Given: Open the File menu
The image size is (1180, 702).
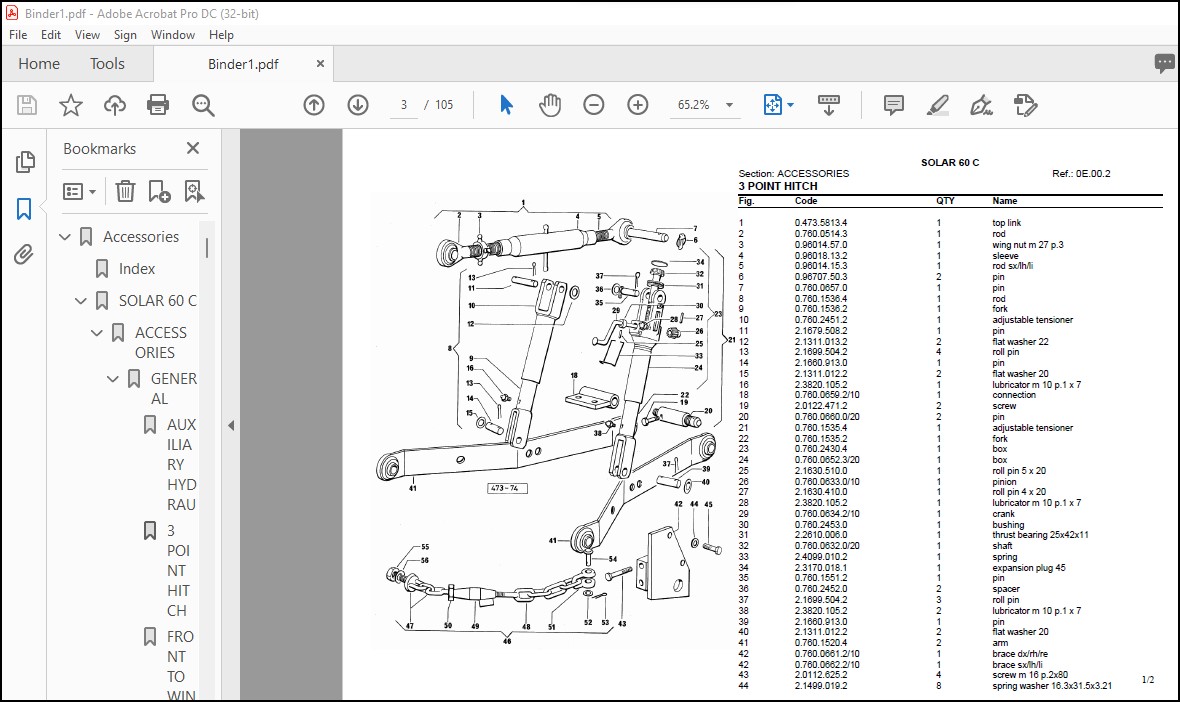Looking at the screenshot, I should pos(18,35).
